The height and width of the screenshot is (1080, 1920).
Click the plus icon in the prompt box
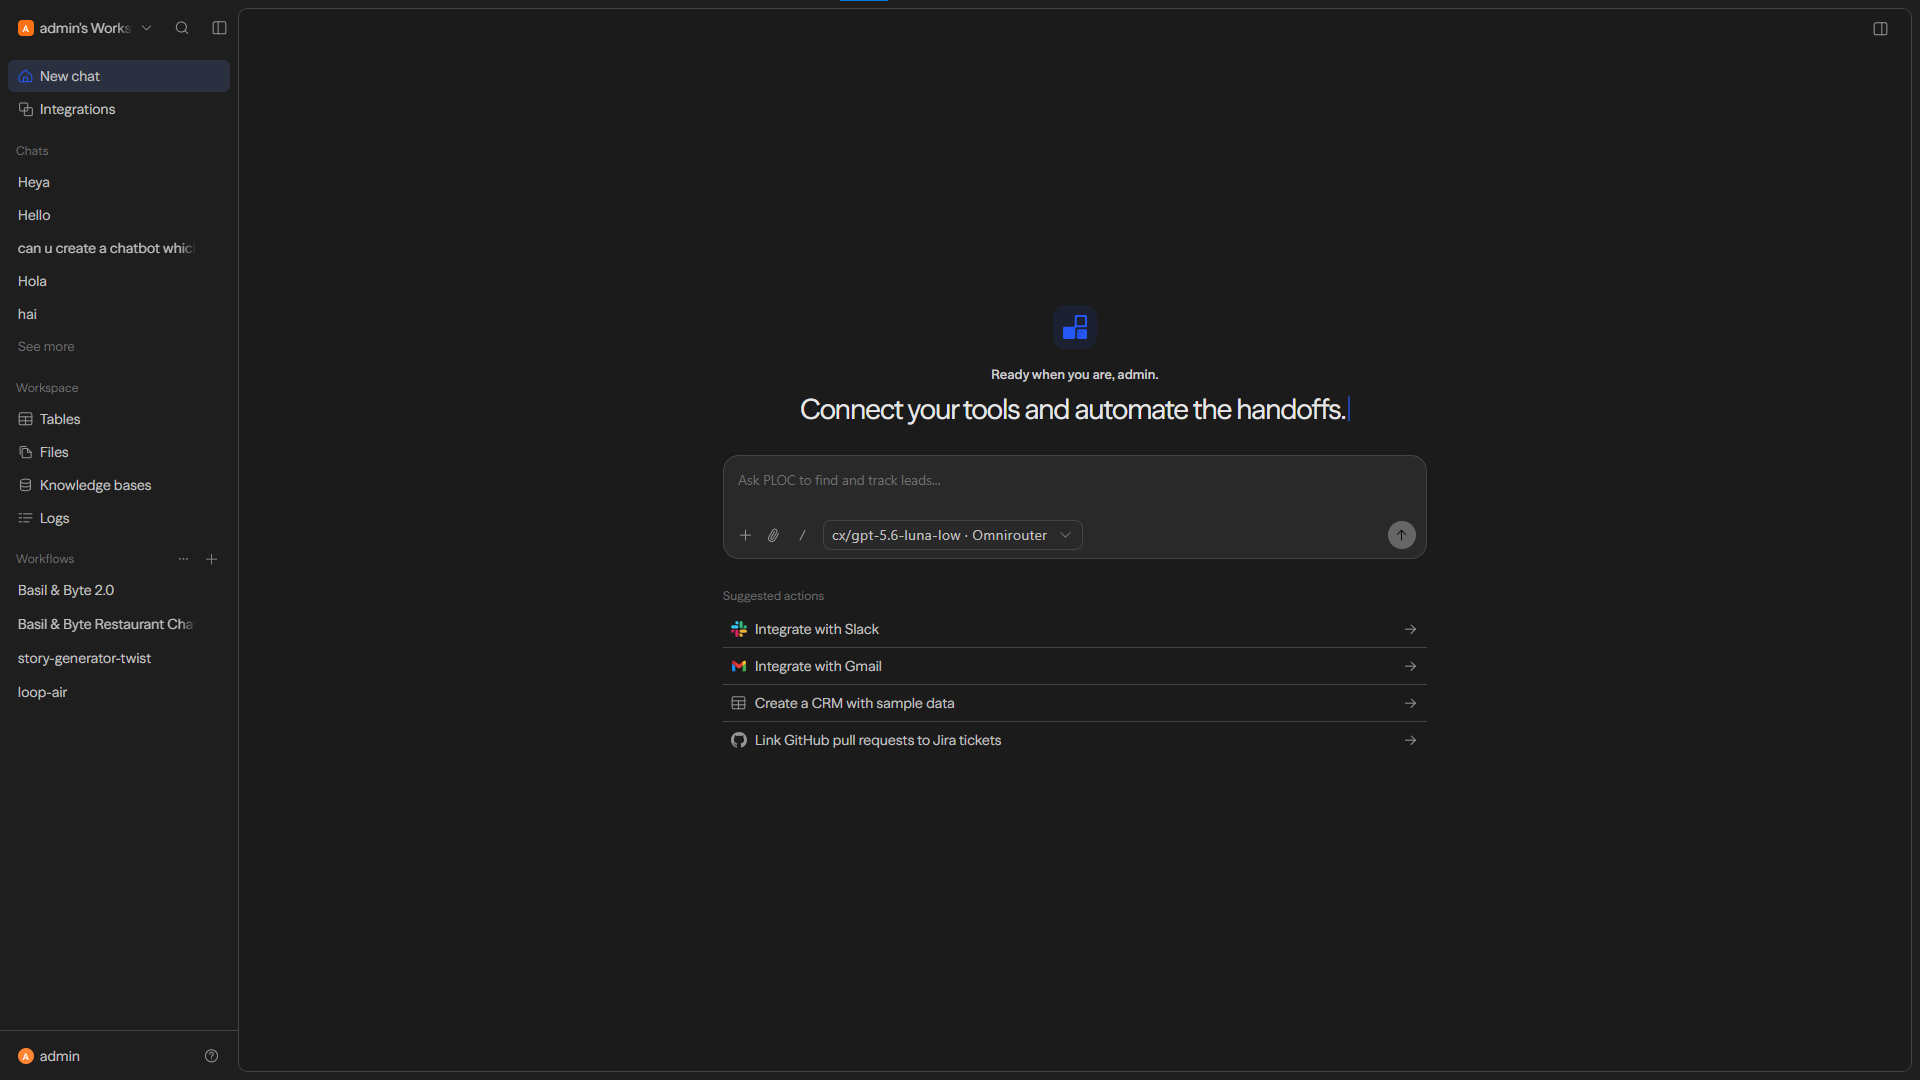tap(745, 535)
